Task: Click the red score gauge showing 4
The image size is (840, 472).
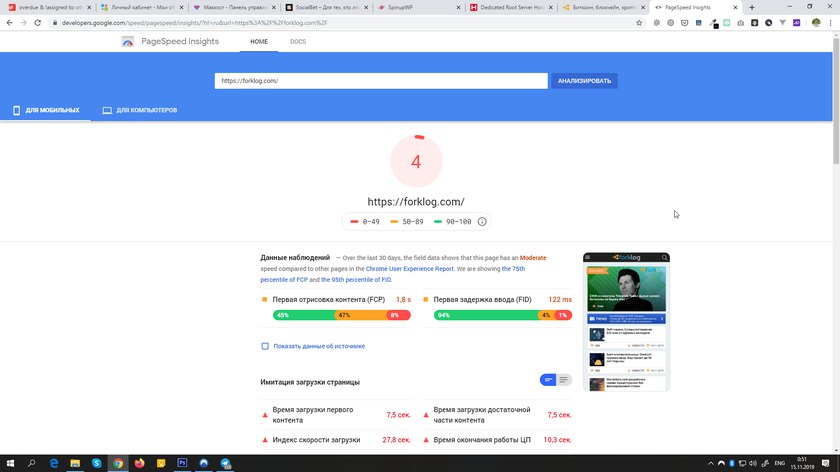Action: 416,161
